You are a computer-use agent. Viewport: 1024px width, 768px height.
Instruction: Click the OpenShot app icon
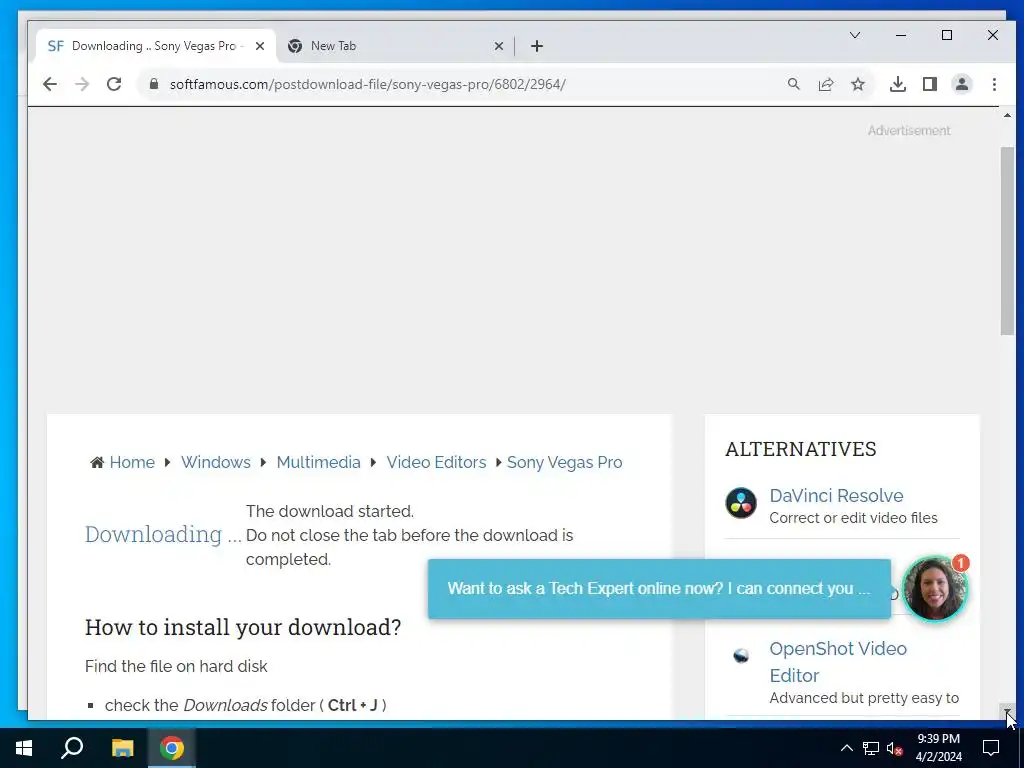[x=741, y=655]
